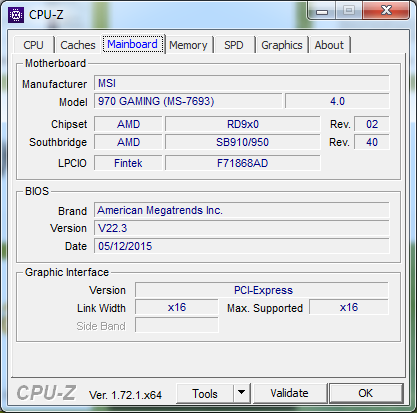
Task: Minimize the CPU-Z window
Action: click(322, 12)
